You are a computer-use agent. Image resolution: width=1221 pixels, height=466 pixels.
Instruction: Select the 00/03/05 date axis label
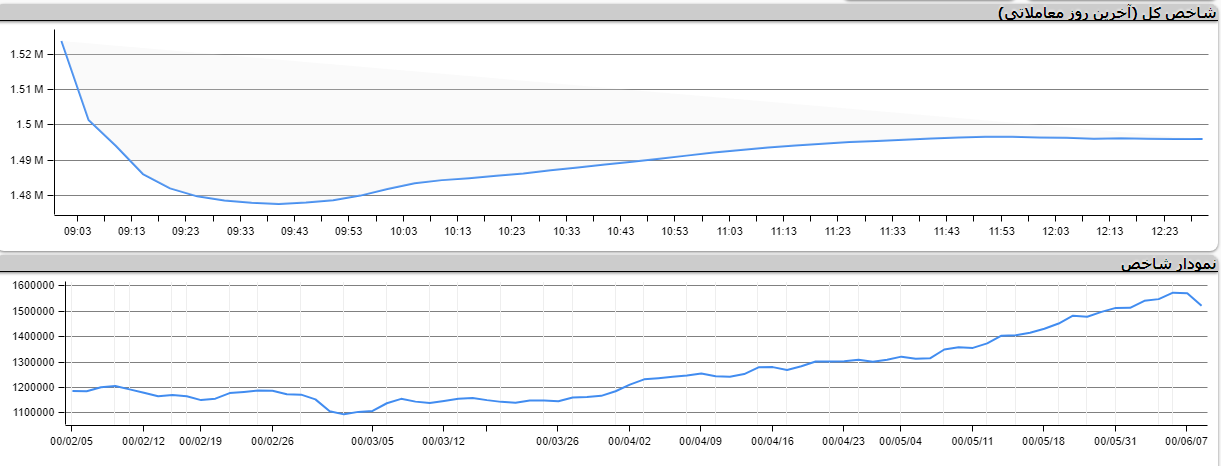[x=371, y=440]
